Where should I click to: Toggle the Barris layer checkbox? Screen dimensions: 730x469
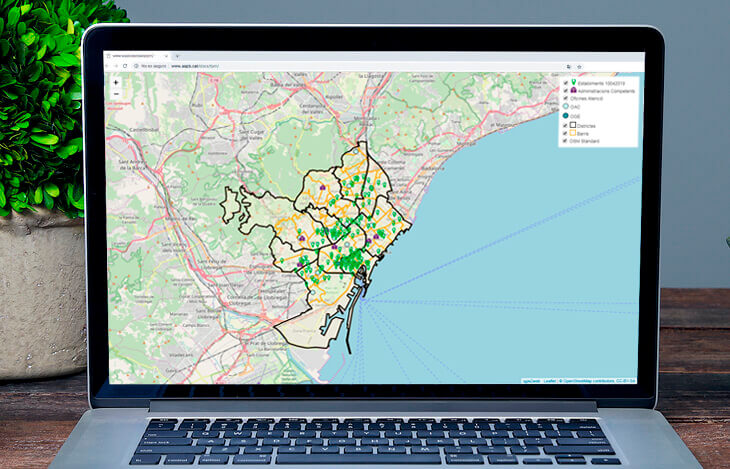[x=565, y=133]
